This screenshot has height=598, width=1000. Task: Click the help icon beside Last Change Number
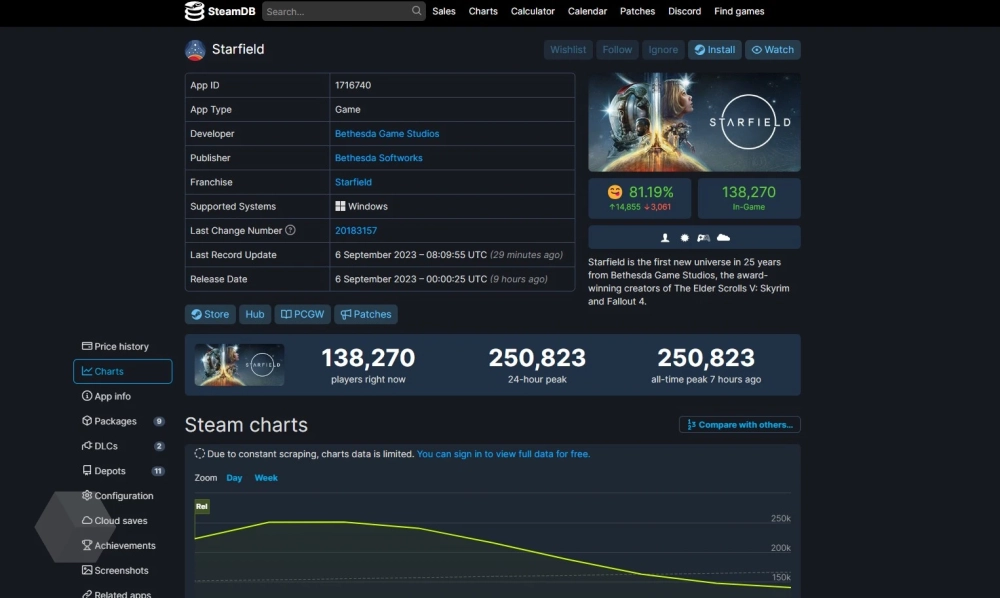[x=290, y=230]
